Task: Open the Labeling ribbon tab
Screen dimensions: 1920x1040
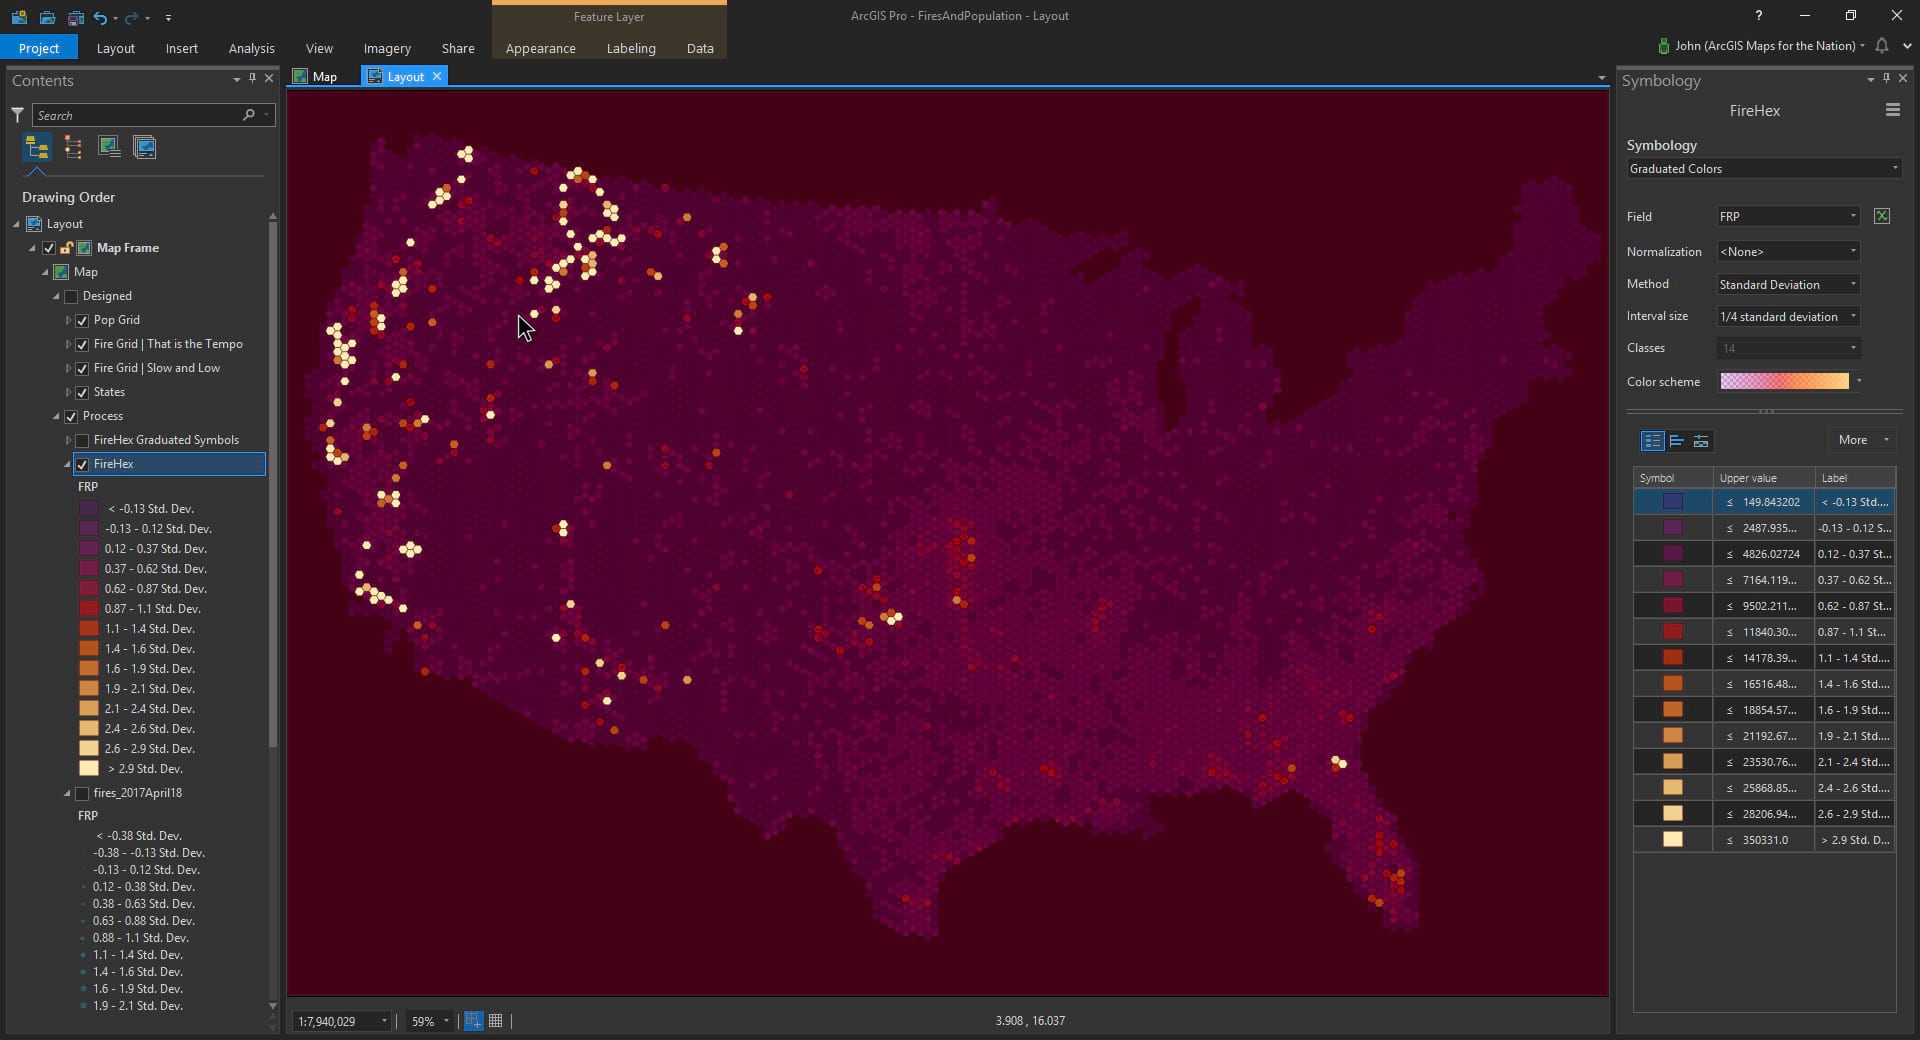Action: [x=631, y=48]
